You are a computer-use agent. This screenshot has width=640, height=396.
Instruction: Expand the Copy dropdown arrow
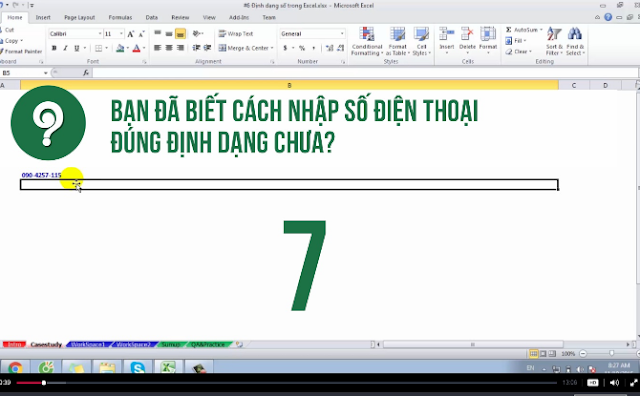22,41
